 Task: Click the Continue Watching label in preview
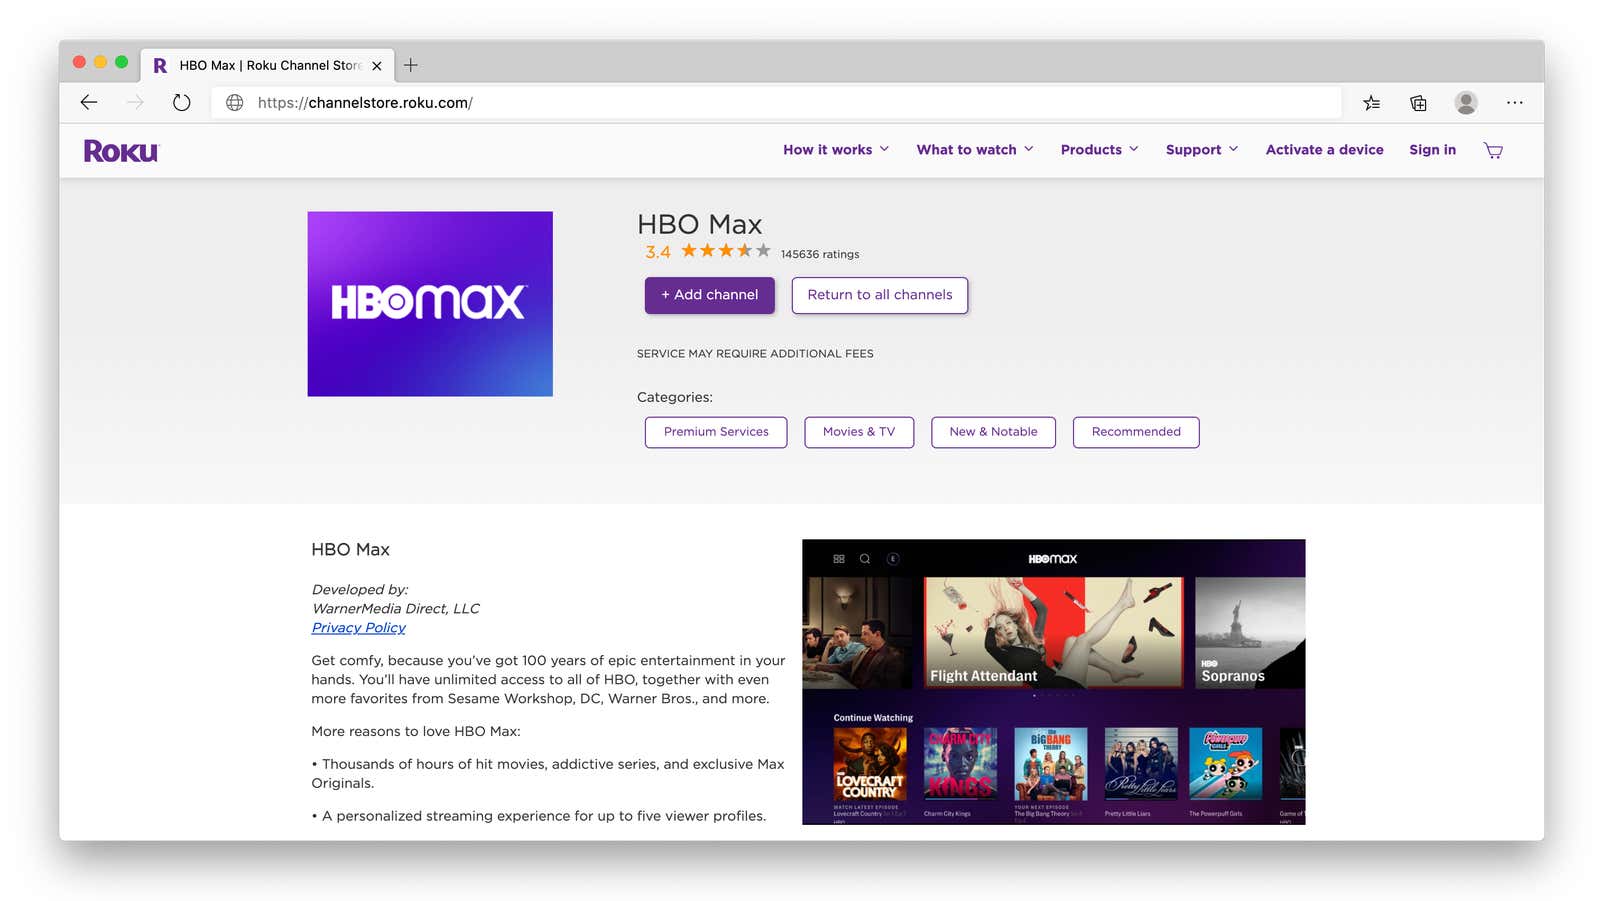point(873,718)
